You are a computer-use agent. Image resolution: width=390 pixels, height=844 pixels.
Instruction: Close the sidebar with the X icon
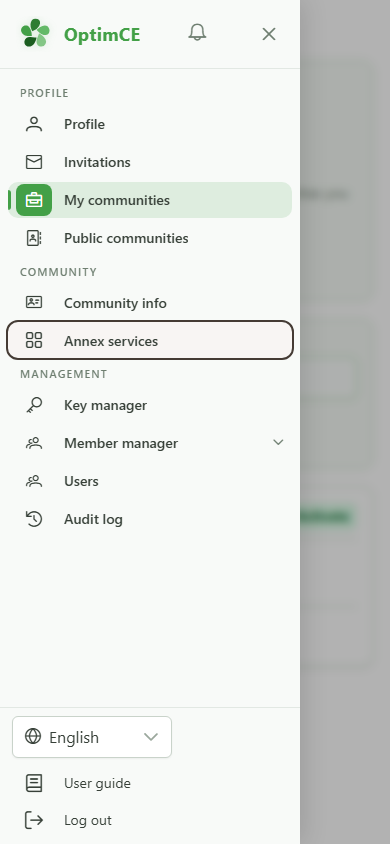tap(268, 34)
